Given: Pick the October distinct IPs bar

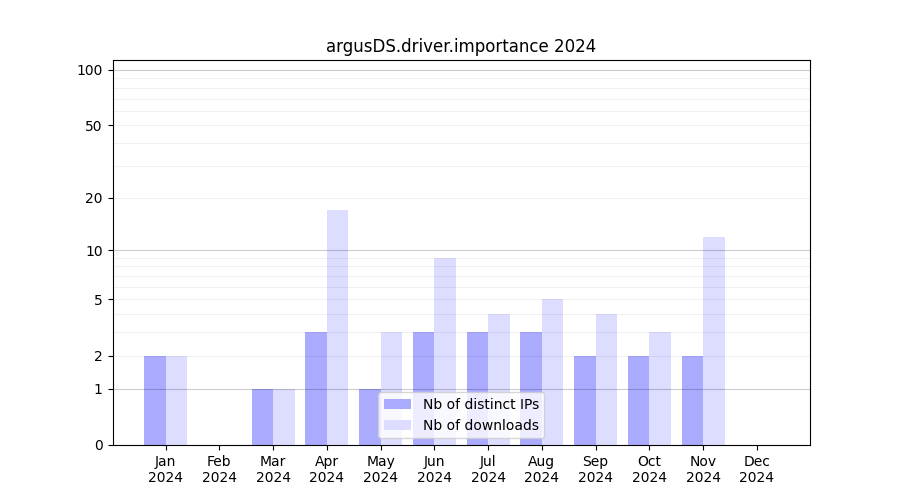Looking at the screenshot, I should [x=638, y=400].
